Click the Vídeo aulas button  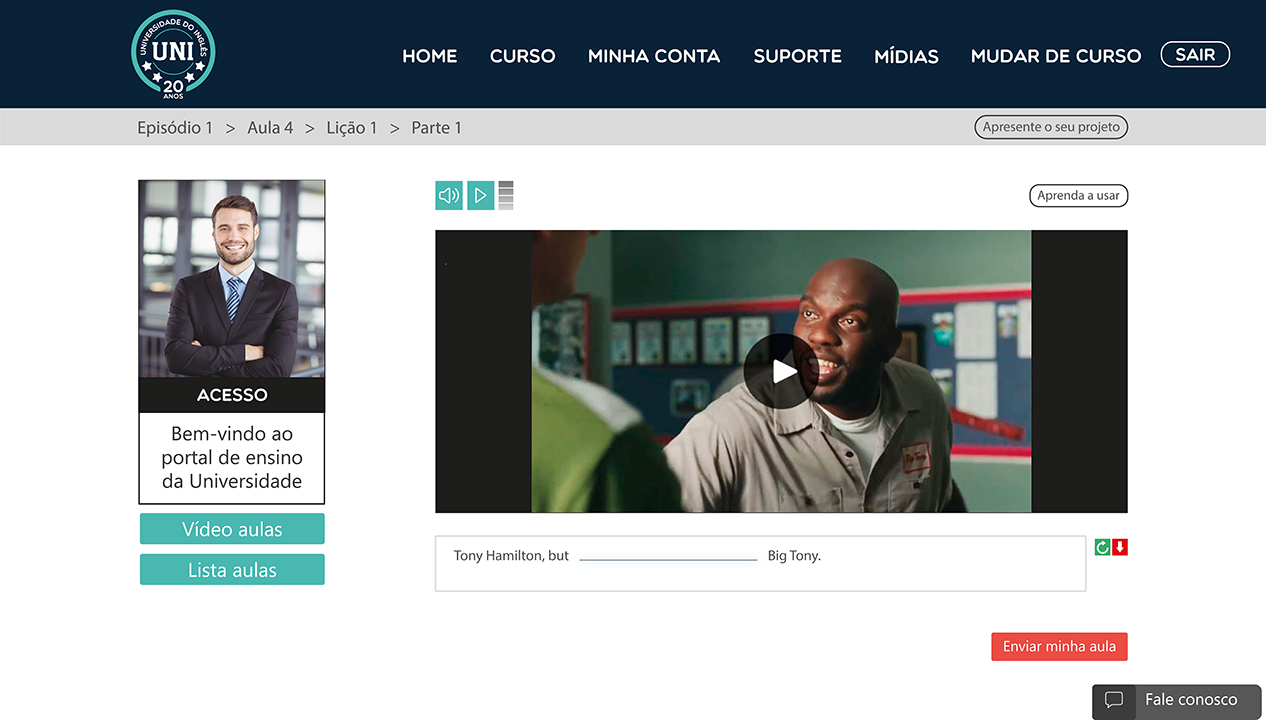coord(232,529)
